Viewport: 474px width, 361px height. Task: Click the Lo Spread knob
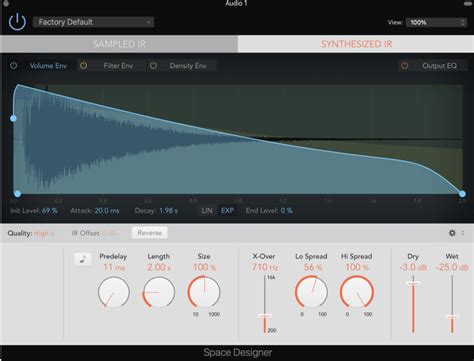[x=311, y=292]
